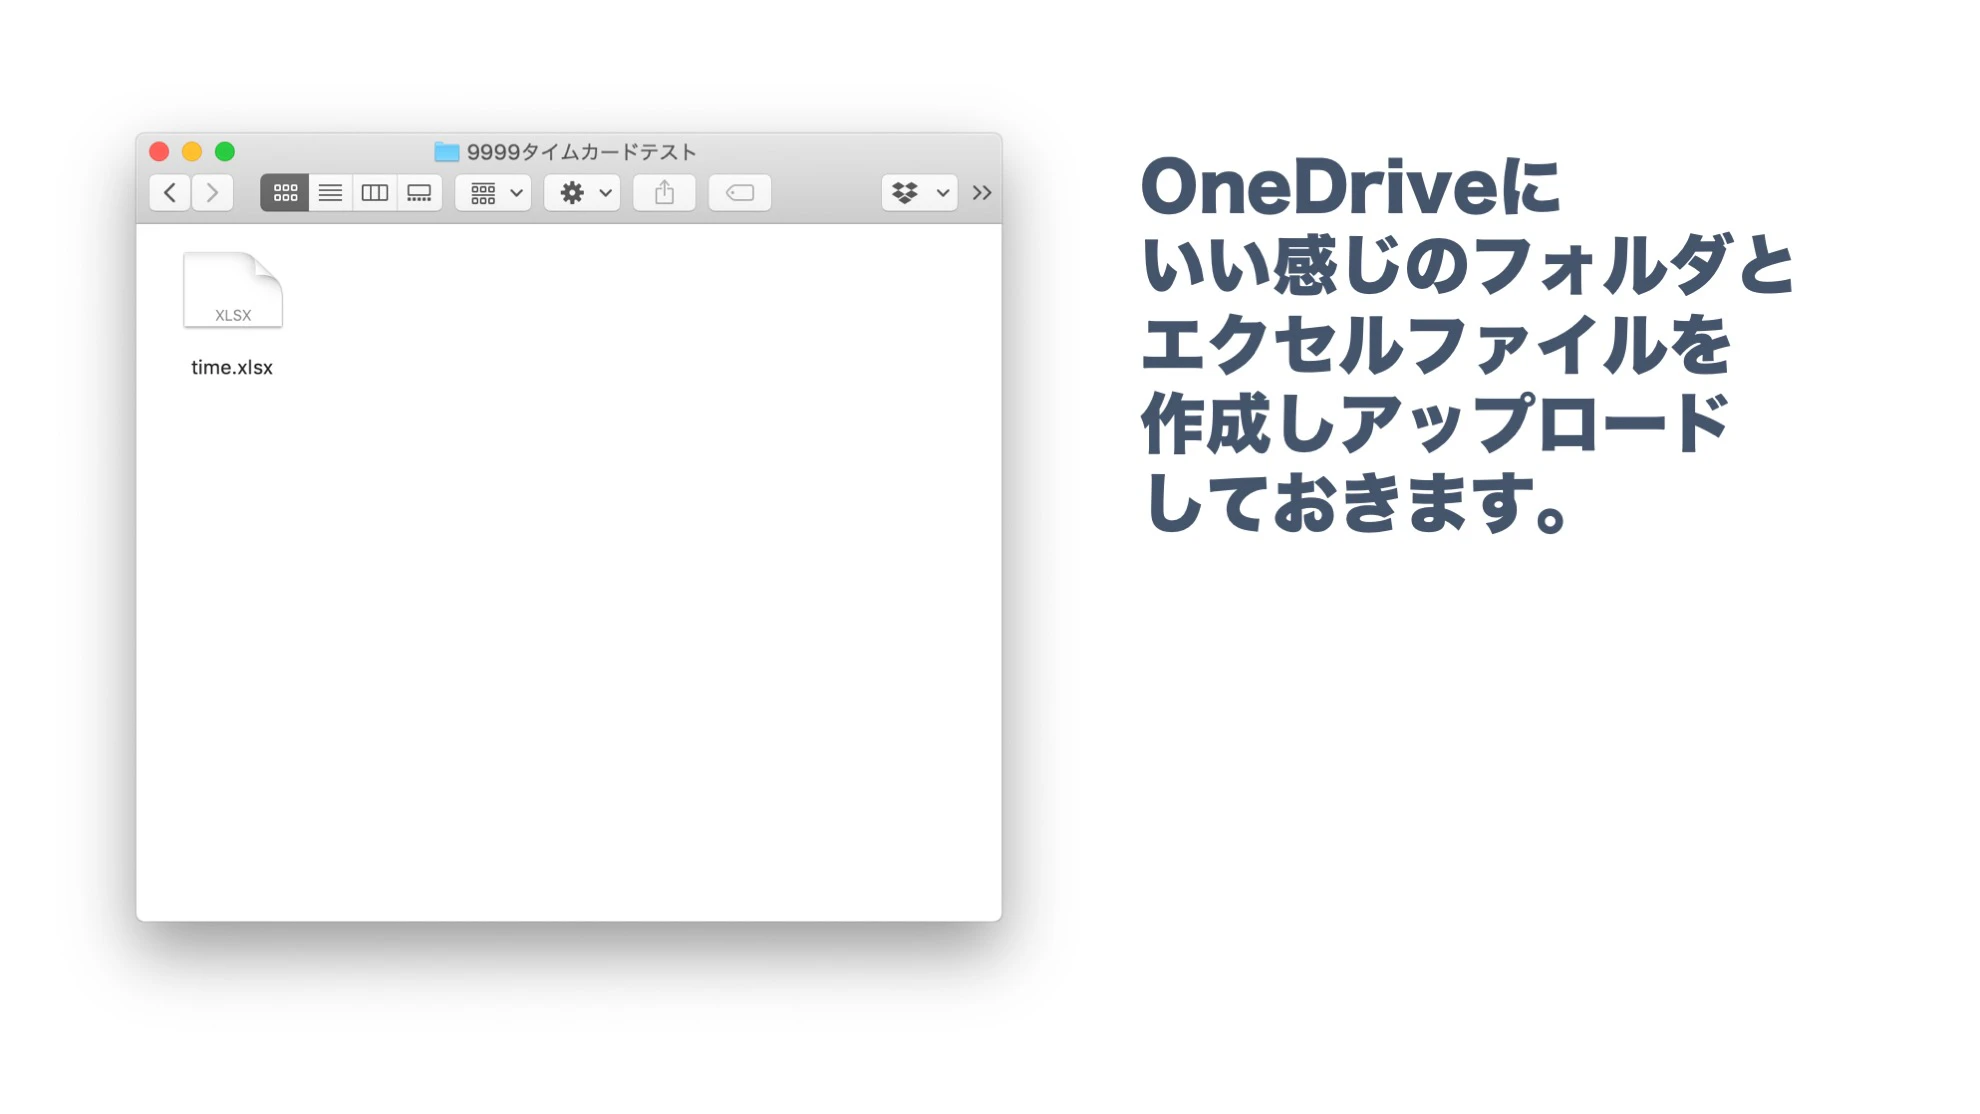
Task: Minimize the Finder window with yellow button
Action: [x=192, y=152]
